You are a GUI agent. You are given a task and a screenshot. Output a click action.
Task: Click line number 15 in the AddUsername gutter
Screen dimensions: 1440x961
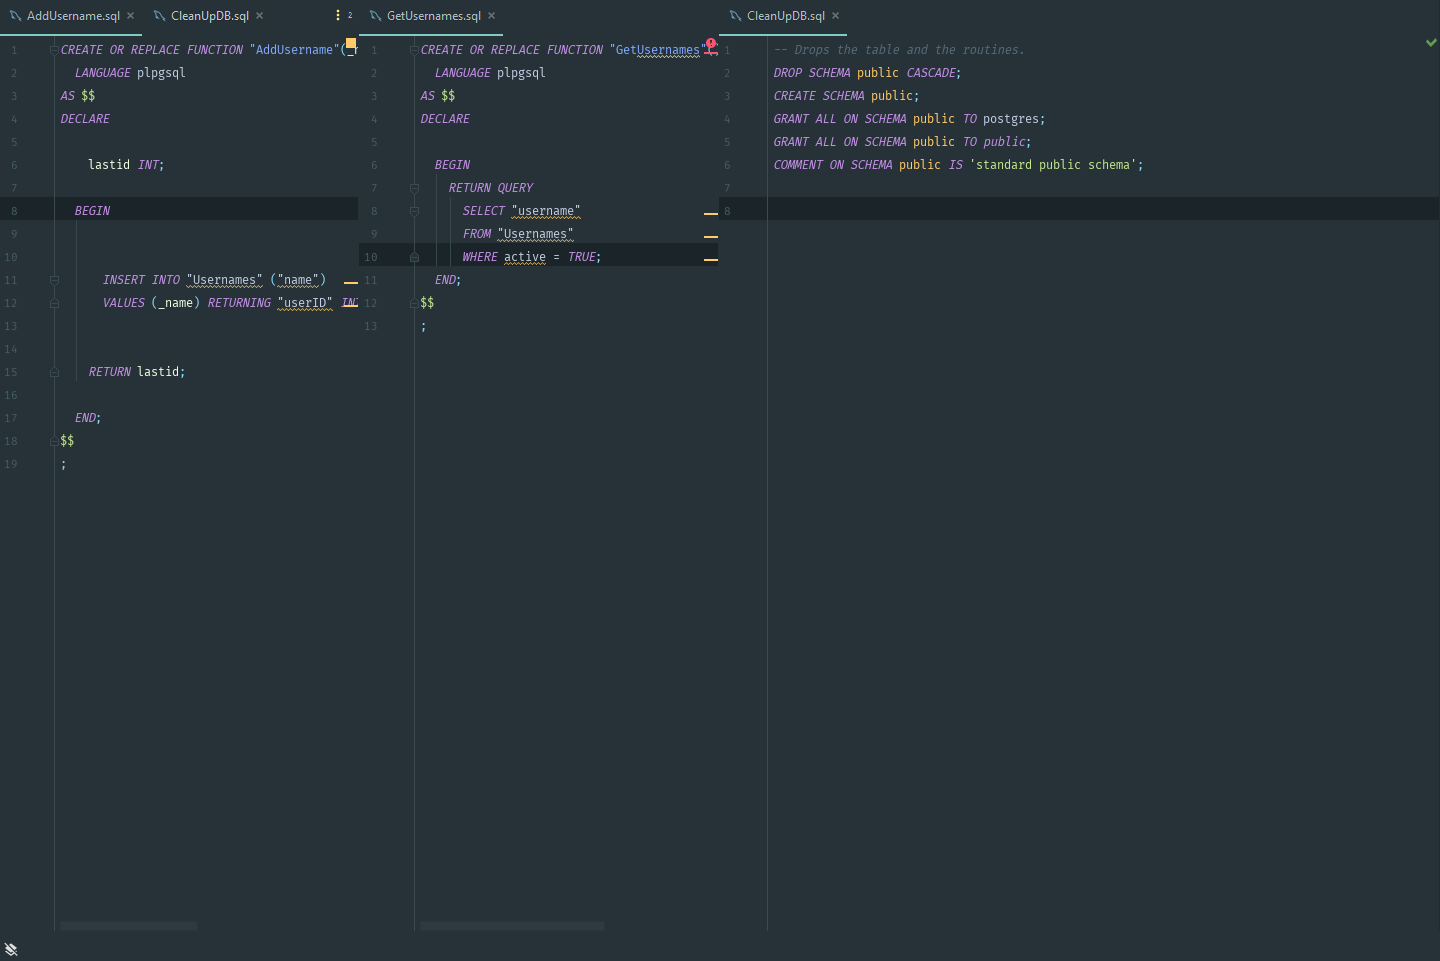(11, 371)
